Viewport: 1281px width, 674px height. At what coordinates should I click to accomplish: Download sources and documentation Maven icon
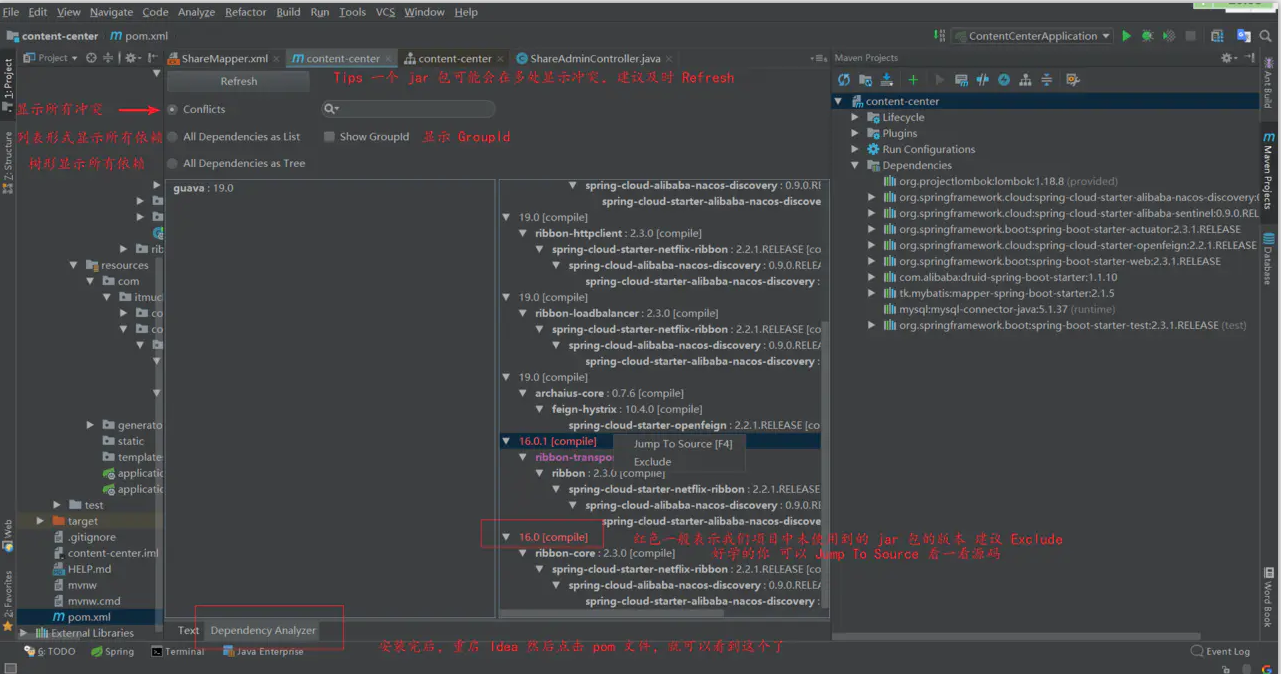pyautogui.click(x=886, y=80)
